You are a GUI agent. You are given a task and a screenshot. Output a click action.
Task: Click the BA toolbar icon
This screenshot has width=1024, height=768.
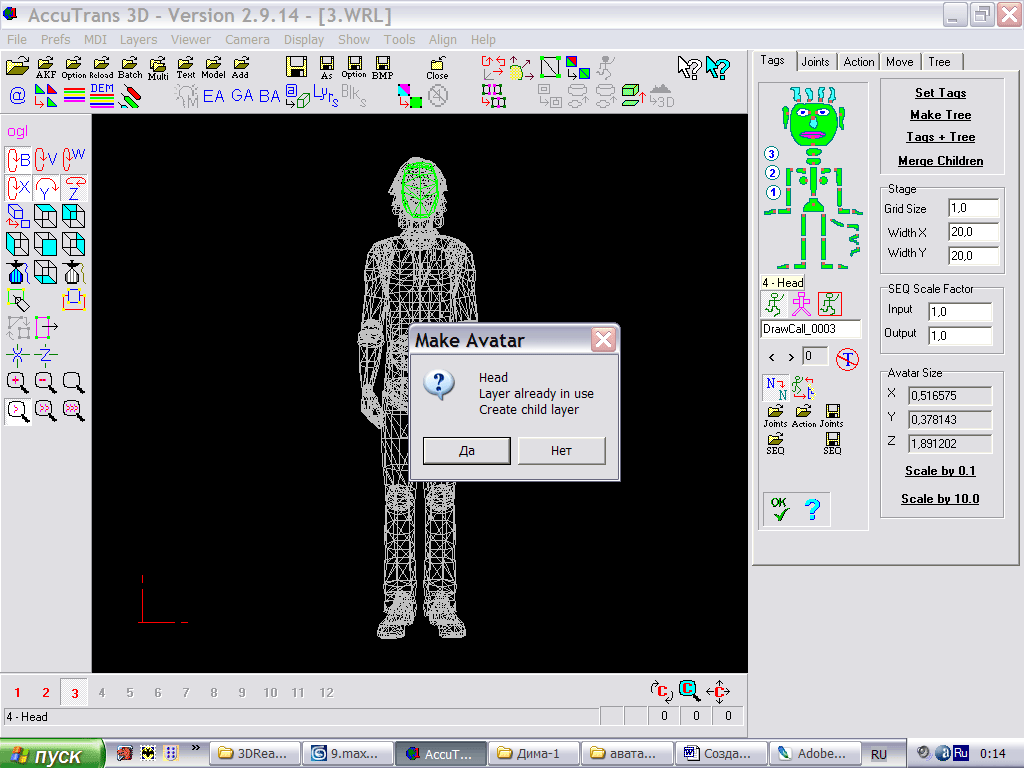coord(269,96)
